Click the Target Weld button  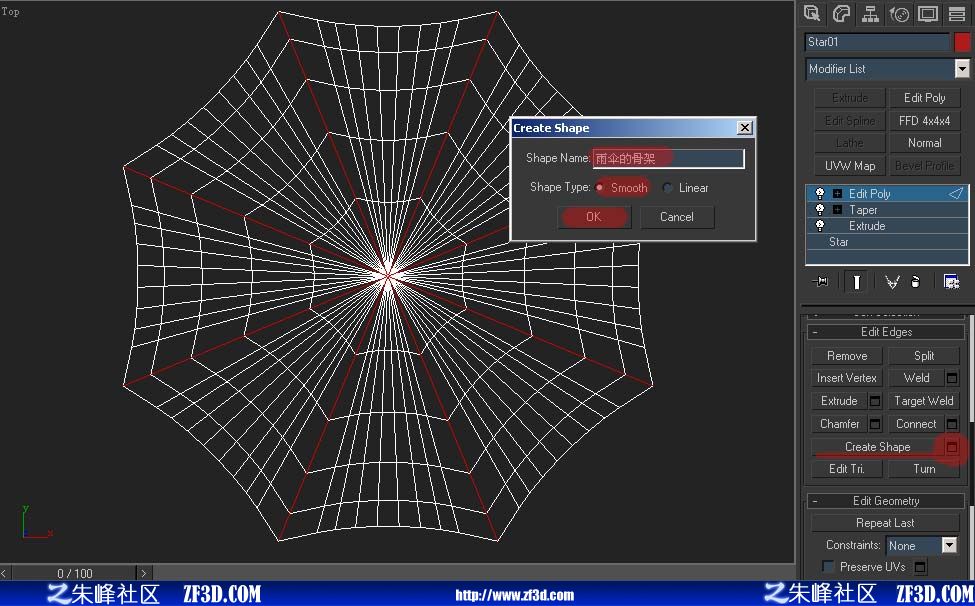click(924, 401)
